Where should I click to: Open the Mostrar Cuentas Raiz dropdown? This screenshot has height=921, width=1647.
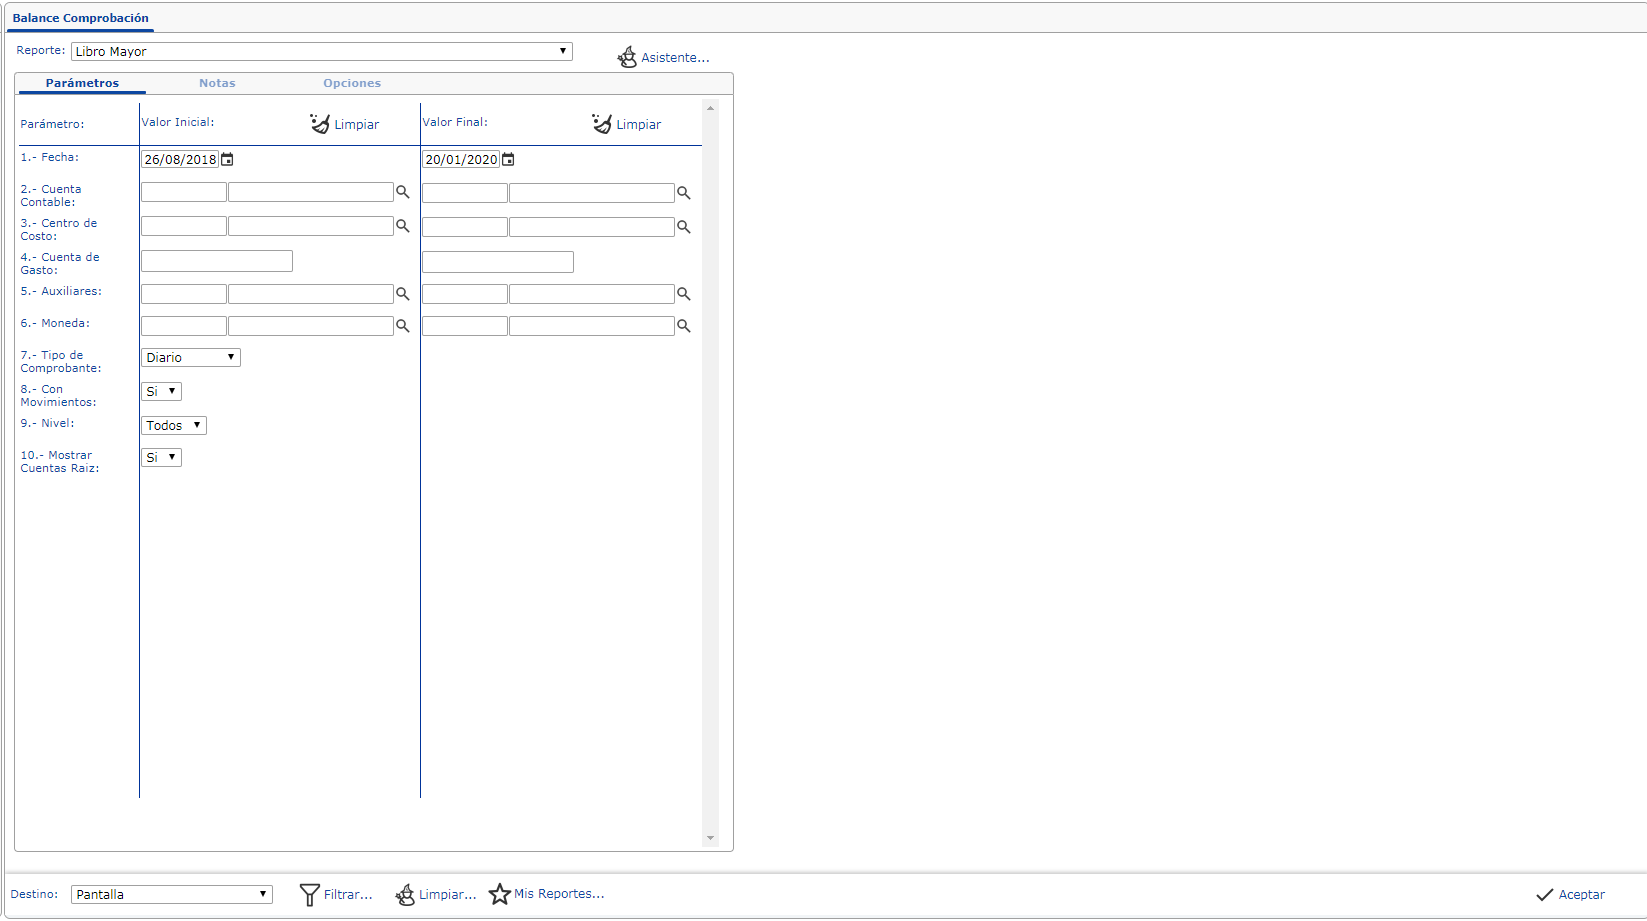[161, 457]
